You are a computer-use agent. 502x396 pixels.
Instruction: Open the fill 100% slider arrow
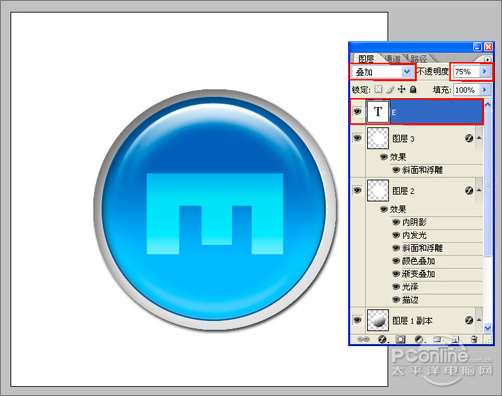coord(484,90)
